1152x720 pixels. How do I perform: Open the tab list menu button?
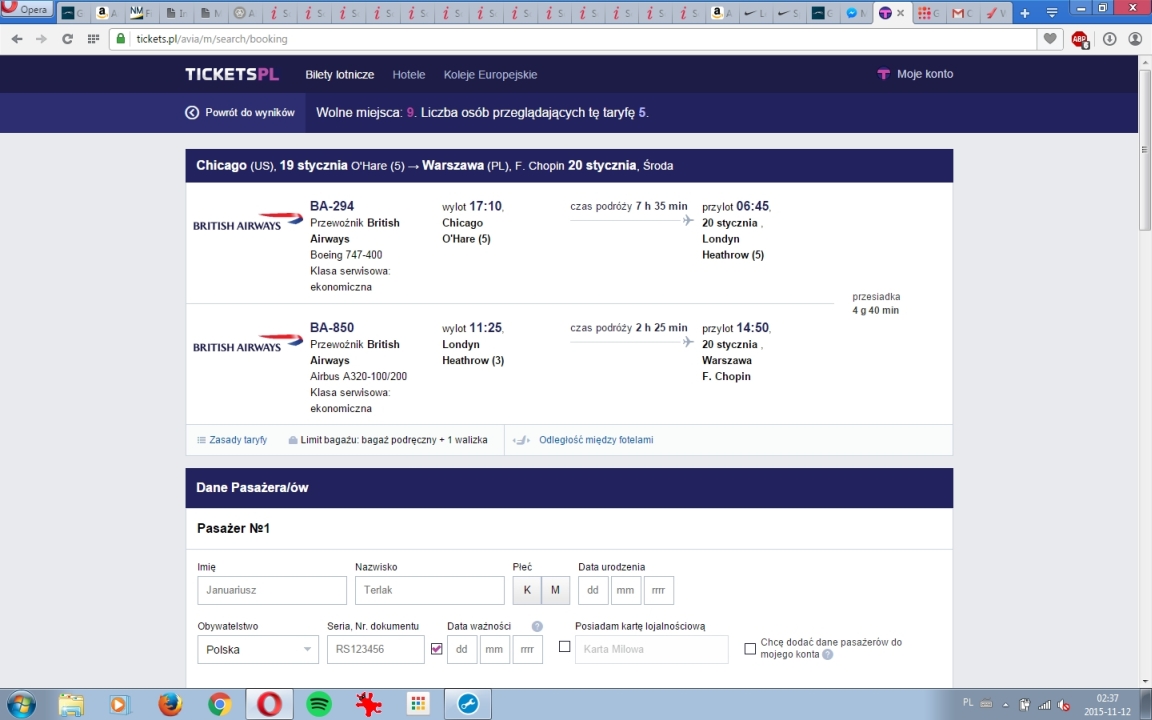(1052, 12)
